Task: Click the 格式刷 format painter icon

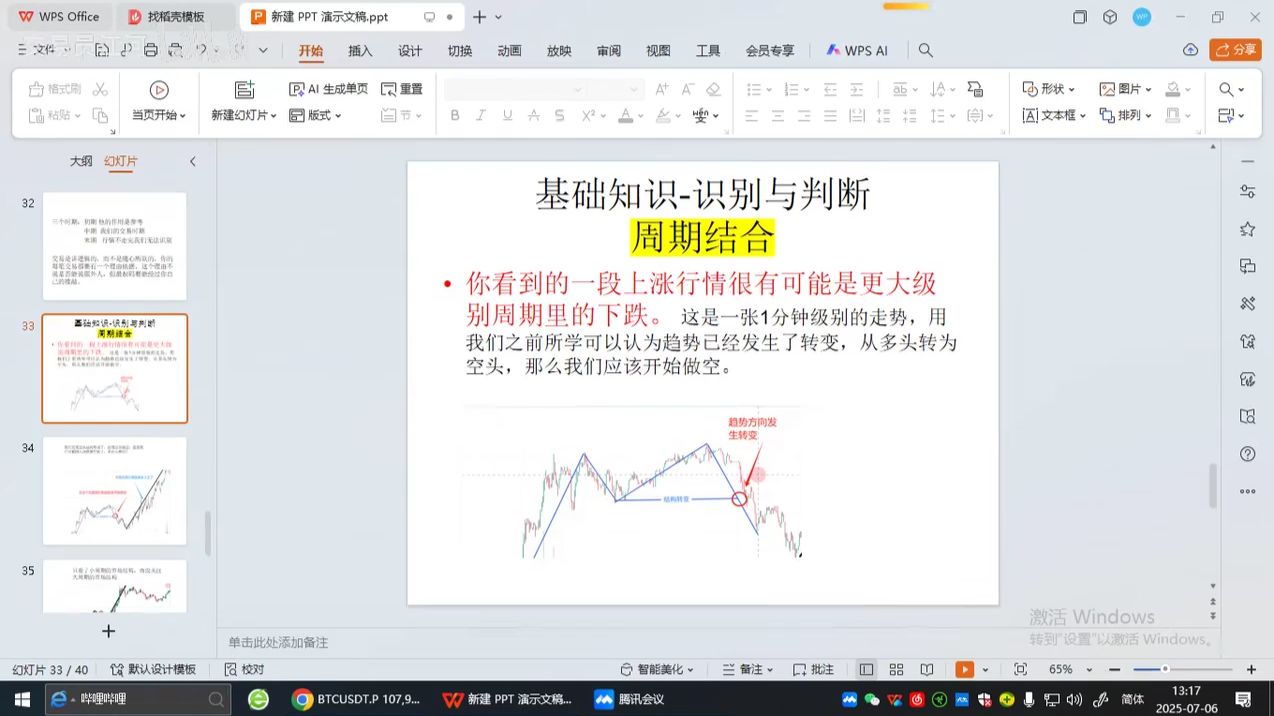Action: point(56,89)
